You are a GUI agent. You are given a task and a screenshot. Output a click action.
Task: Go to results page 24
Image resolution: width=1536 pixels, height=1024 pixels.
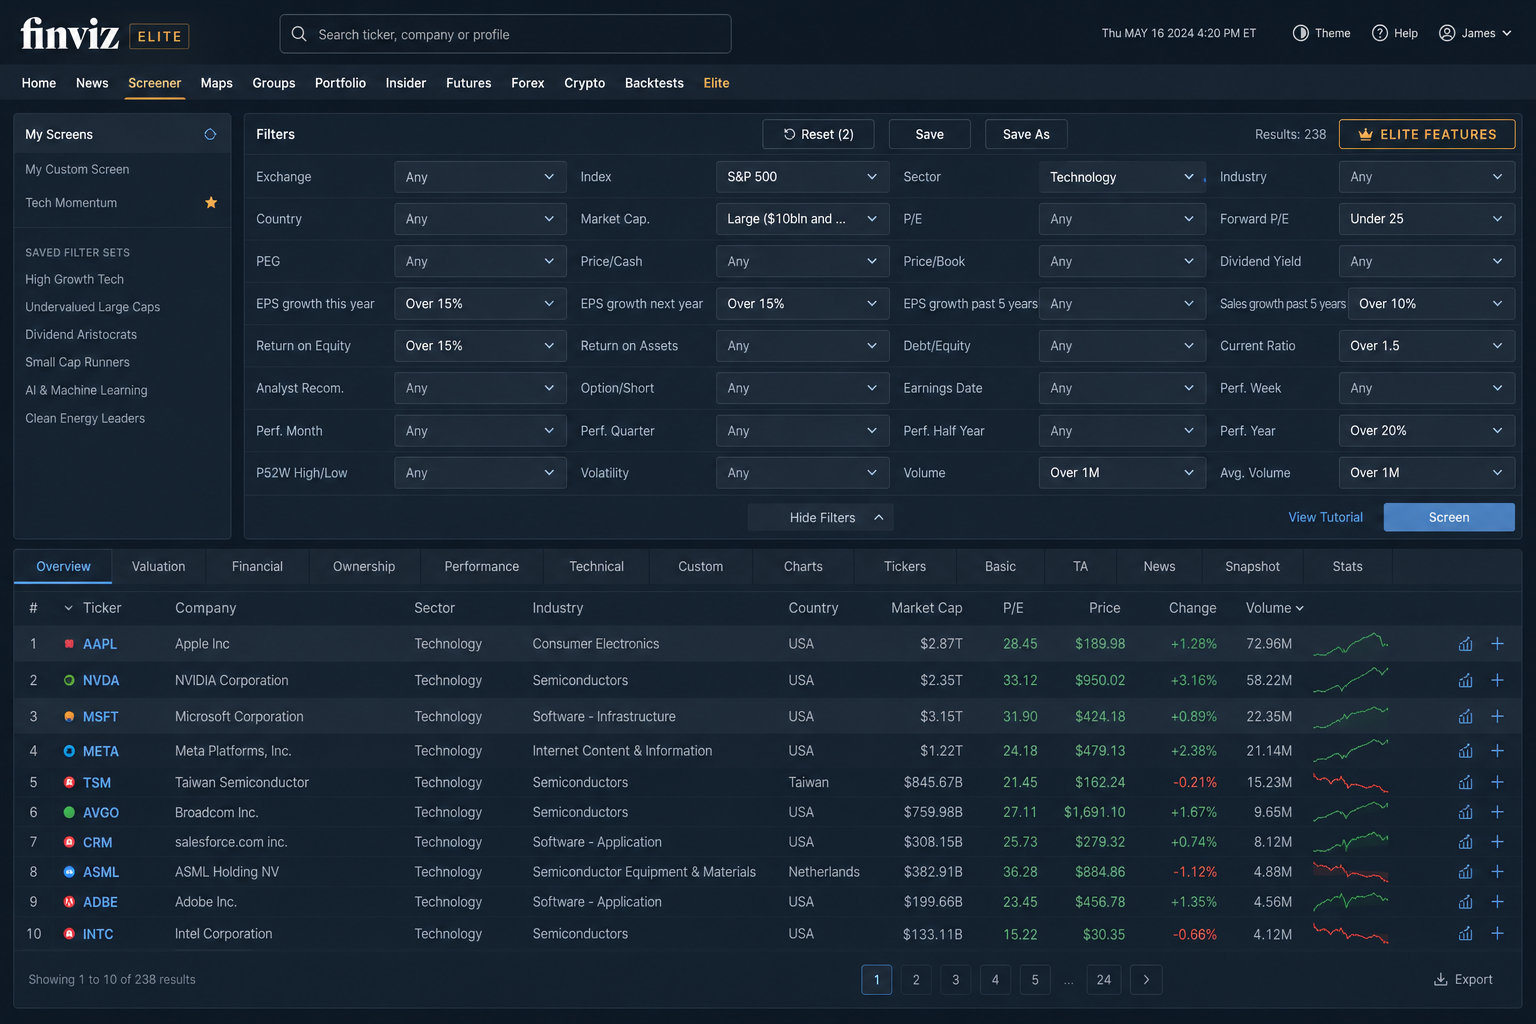tap(1104, 980)
